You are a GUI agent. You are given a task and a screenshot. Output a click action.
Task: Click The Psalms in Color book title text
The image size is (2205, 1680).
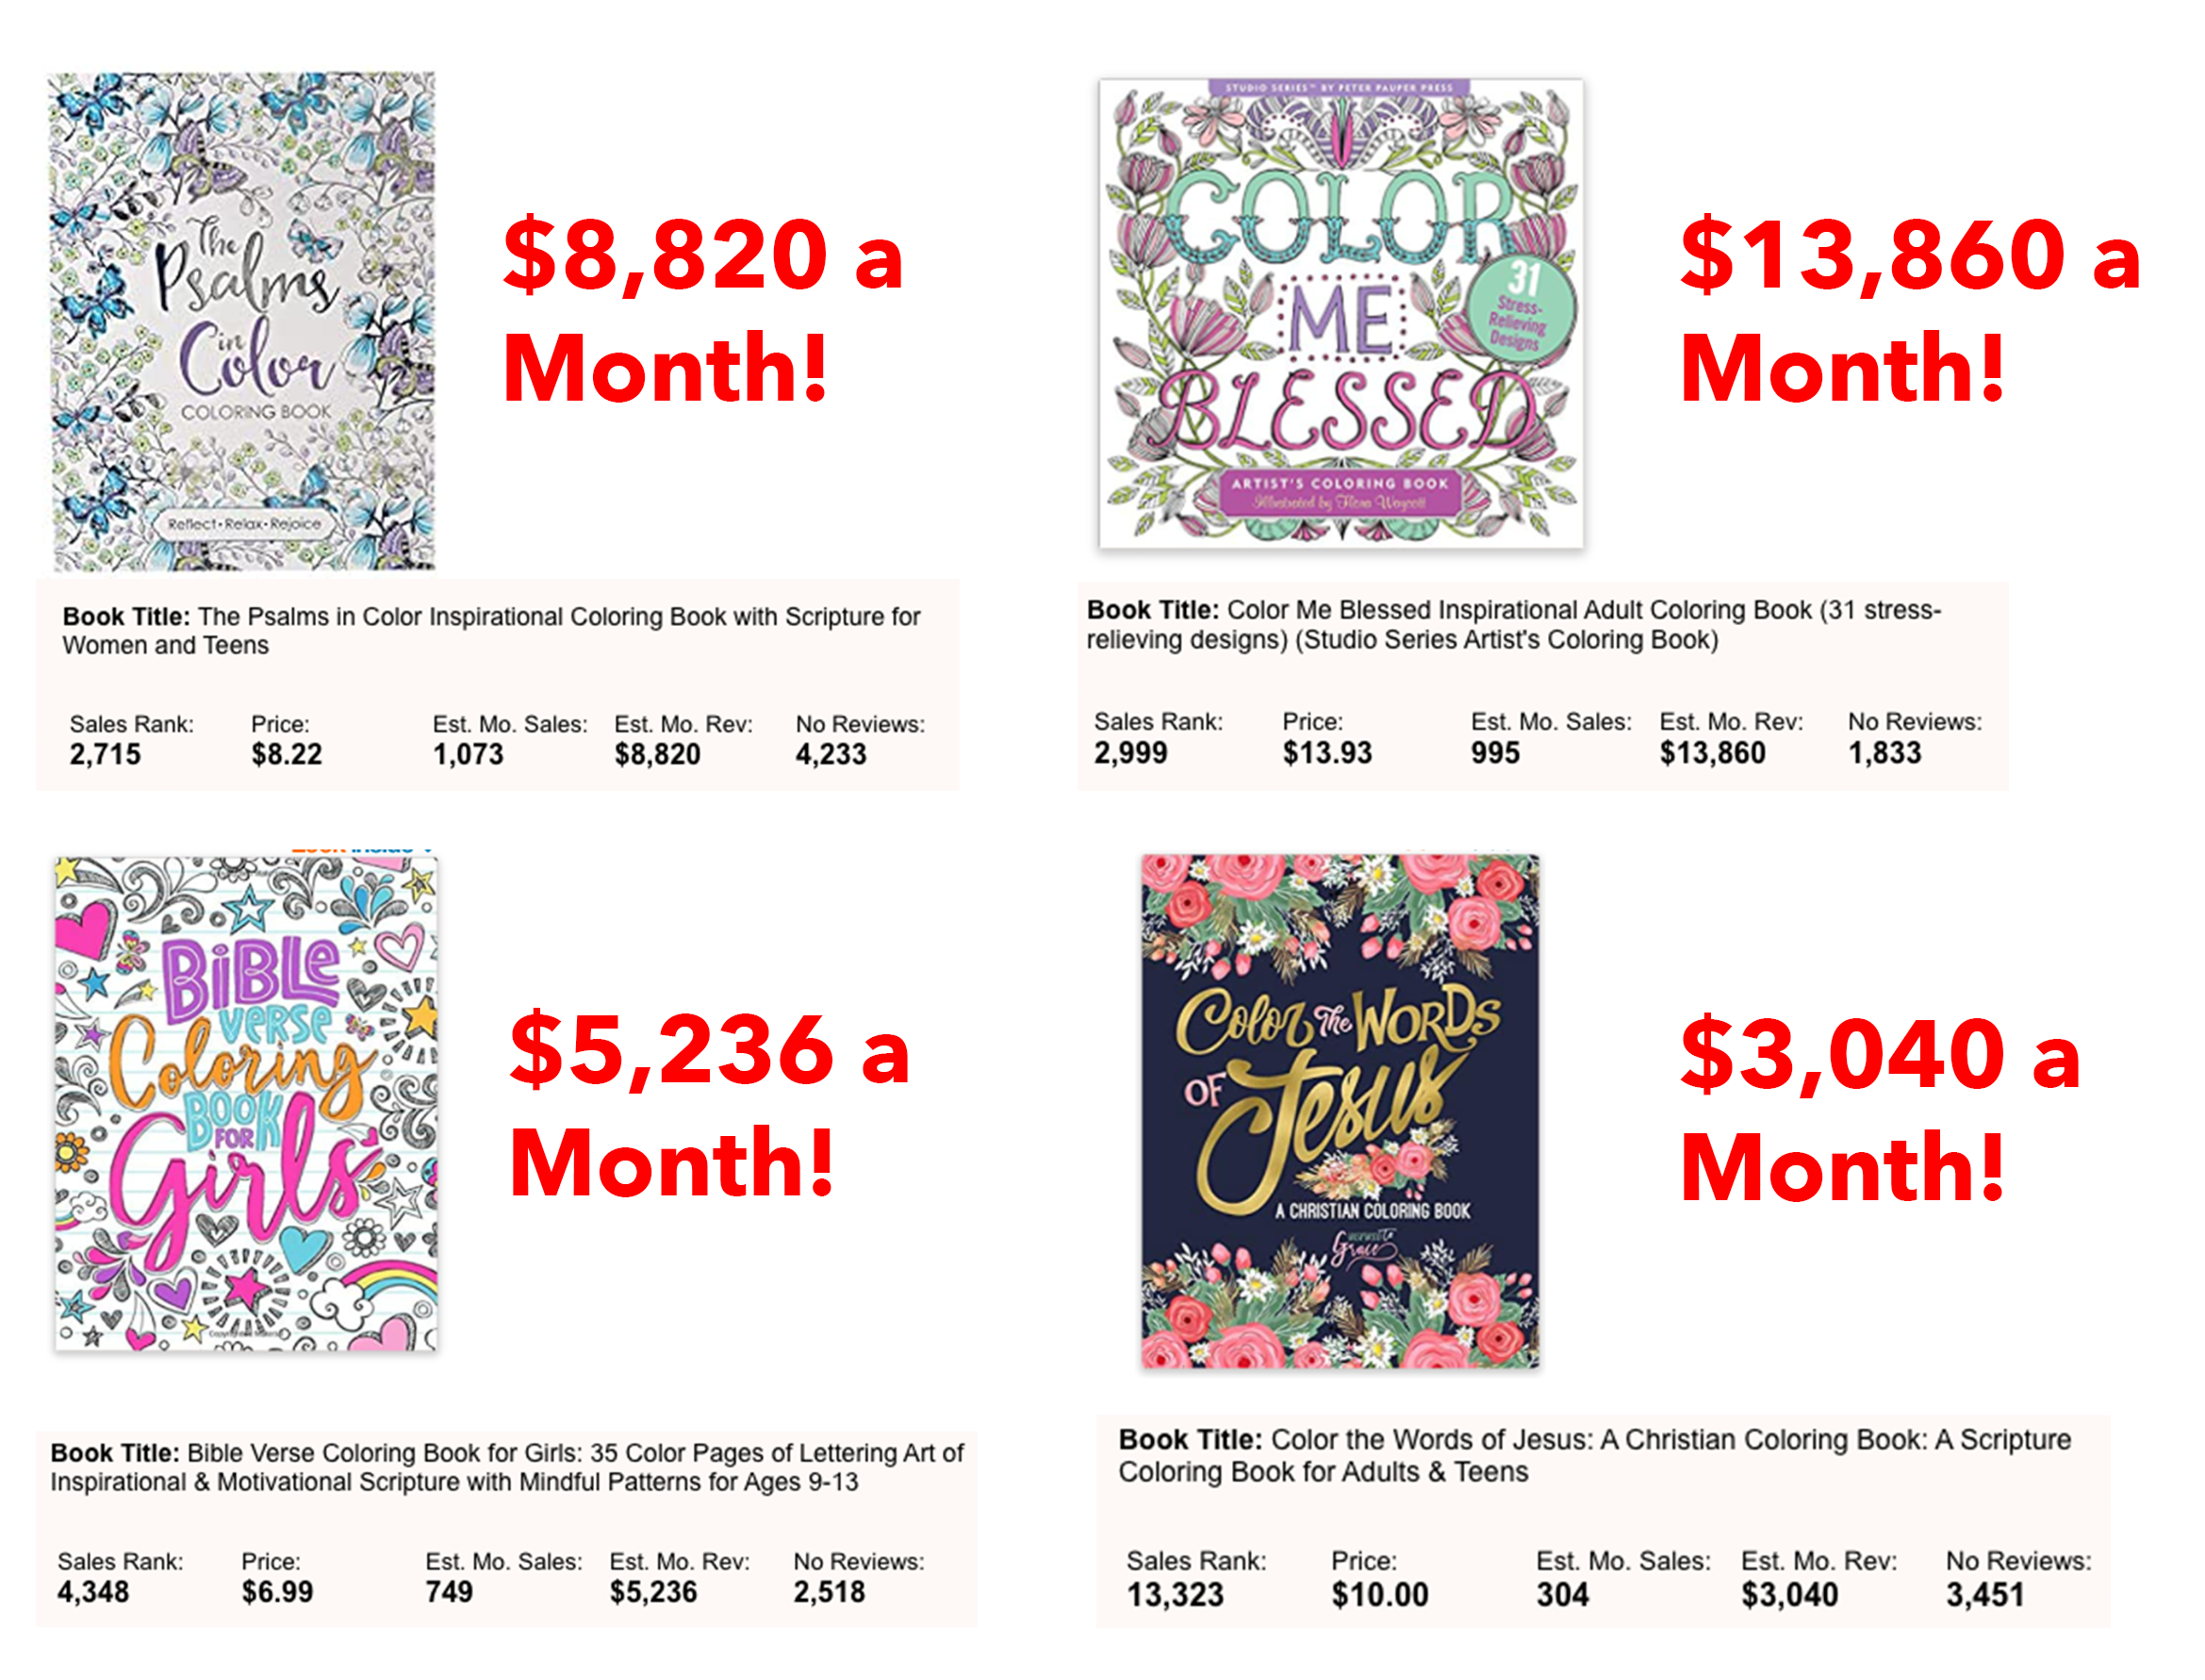[x=490, y=631]
